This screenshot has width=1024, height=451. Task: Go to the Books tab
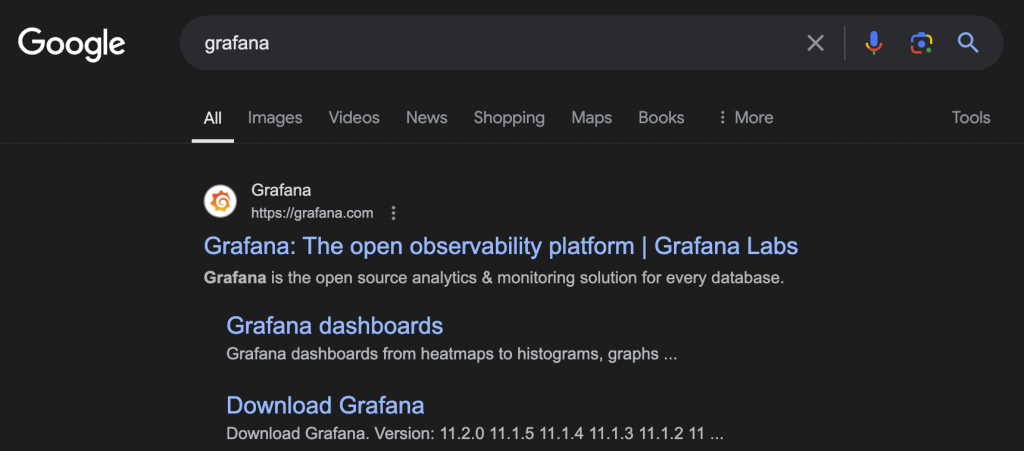pyautogui.click(x=661, y=117)
